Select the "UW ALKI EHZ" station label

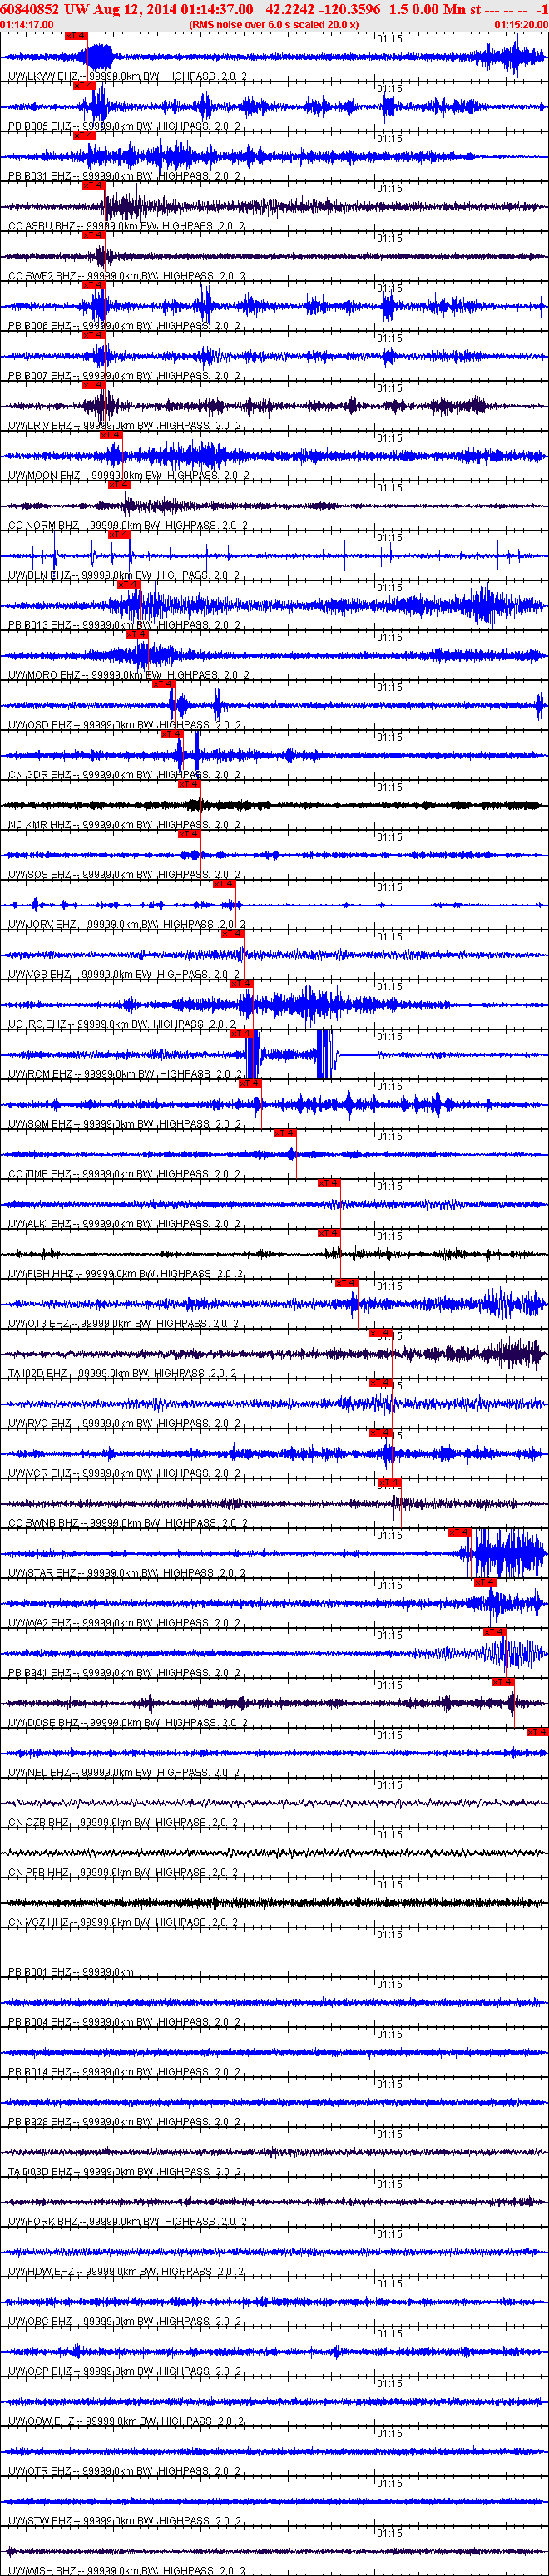(40, 1225)
